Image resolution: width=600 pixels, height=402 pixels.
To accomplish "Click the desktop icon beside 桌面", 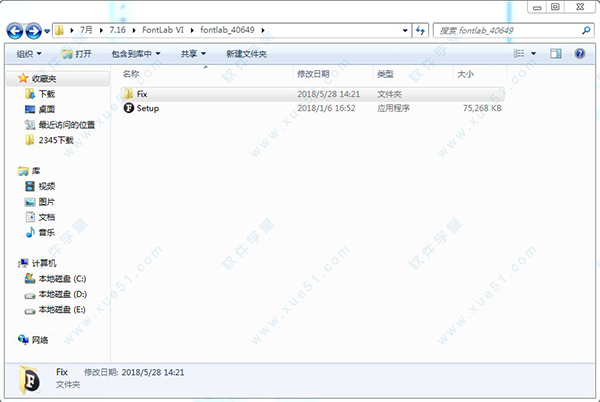I will click(x=30, y=109).
